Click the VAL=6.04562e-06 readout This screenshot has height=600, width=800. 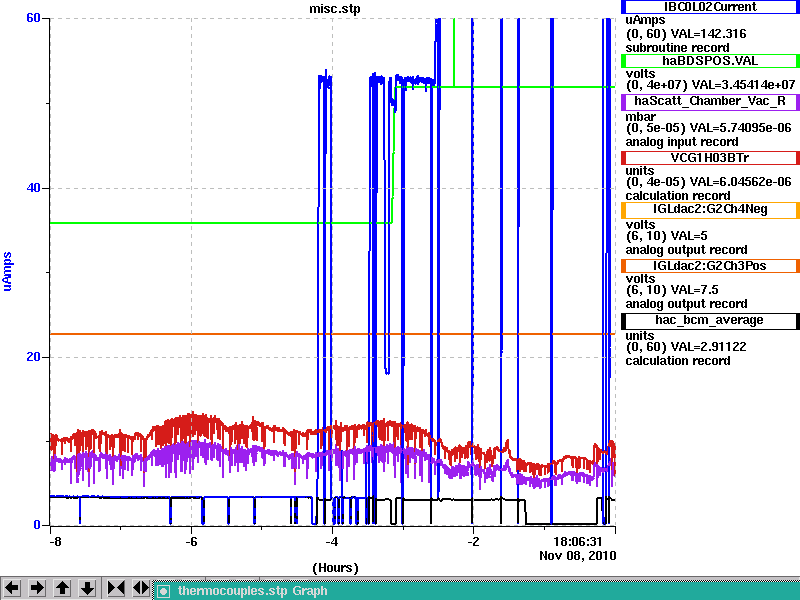coord(740,182)
